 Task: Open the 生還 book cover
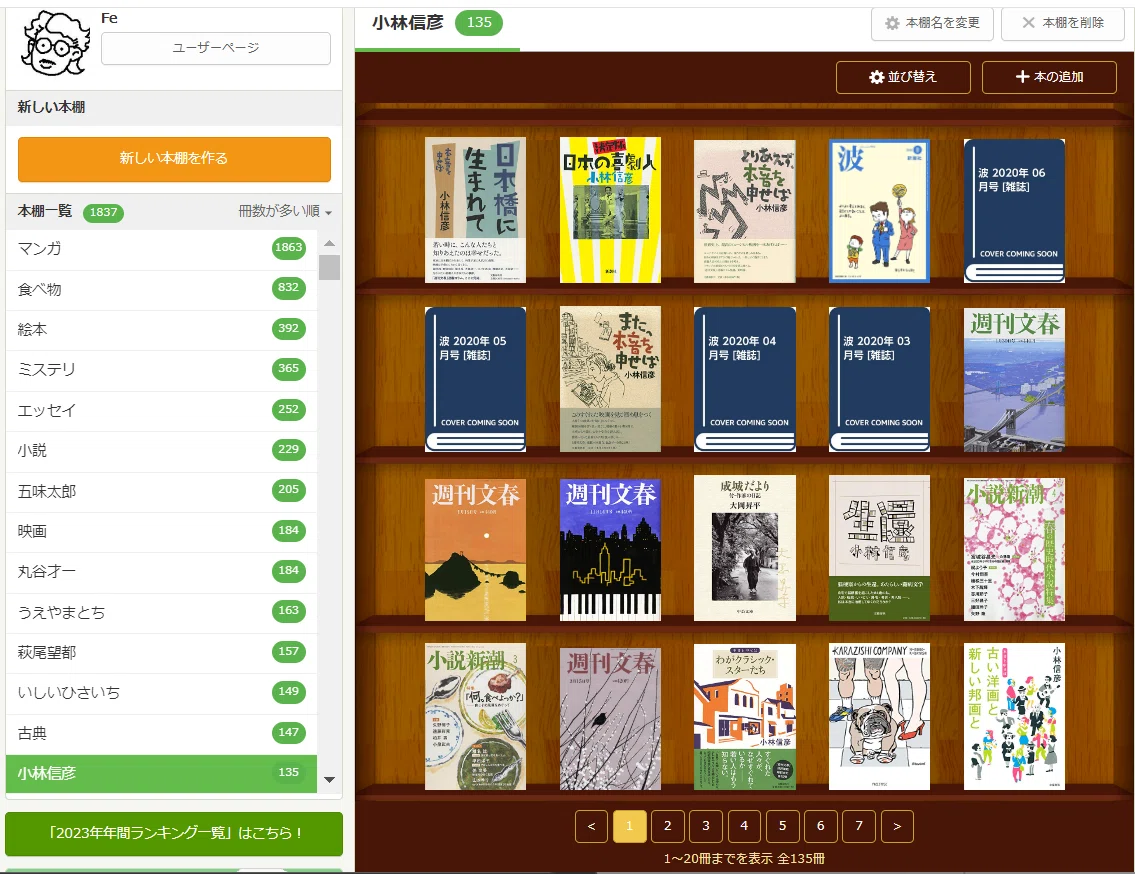coord(879,548)
